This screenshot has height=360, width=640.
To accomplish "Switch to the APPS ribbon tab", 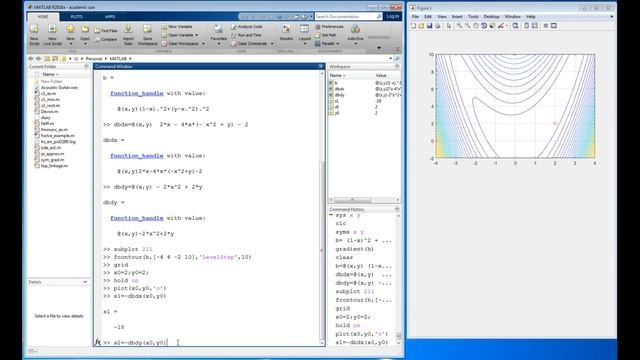I will [110, 17].
